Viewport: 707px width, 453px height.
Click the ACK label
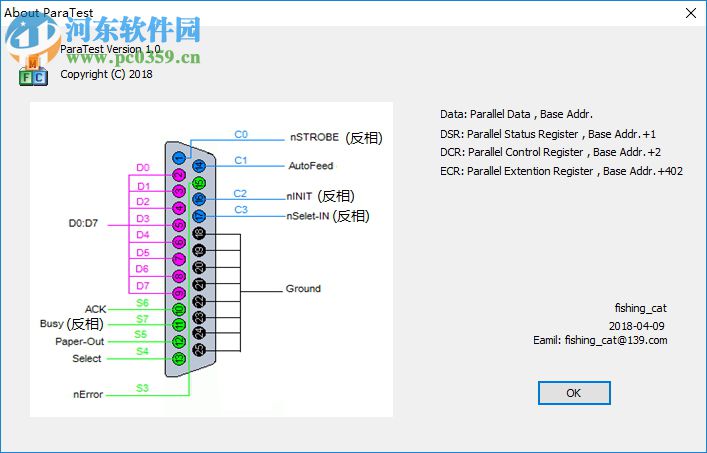pos(96,309)
